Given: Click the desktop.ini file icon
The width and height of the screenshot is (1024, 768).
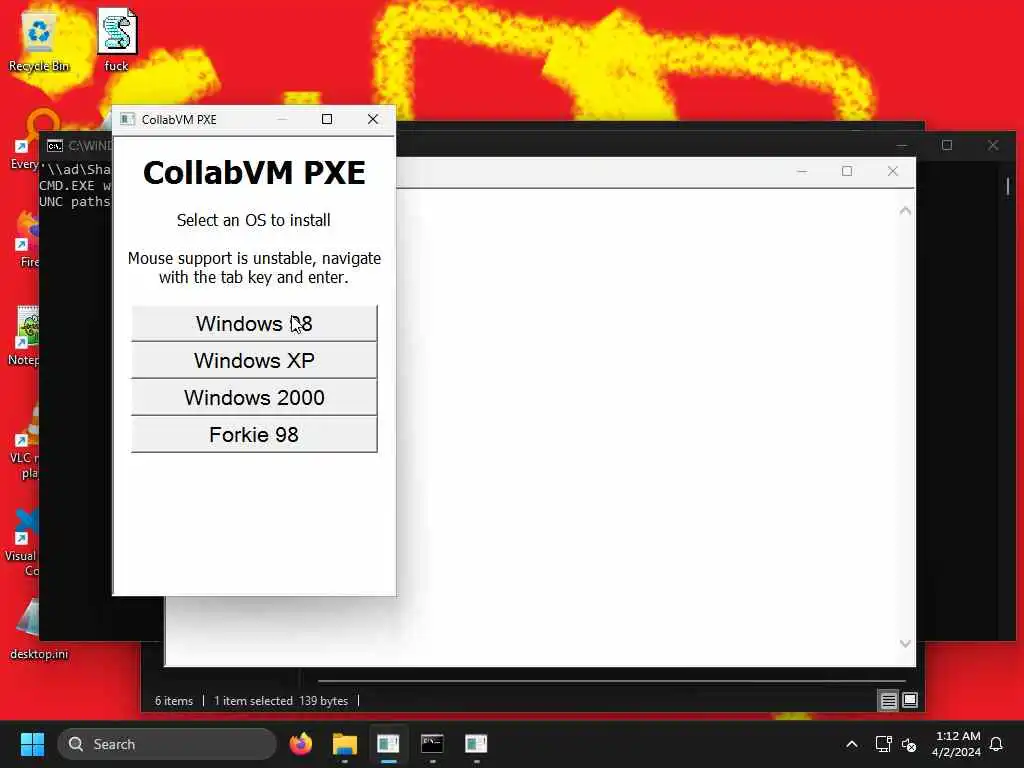Looking at the screenshot, I should [x=39, y=628].
